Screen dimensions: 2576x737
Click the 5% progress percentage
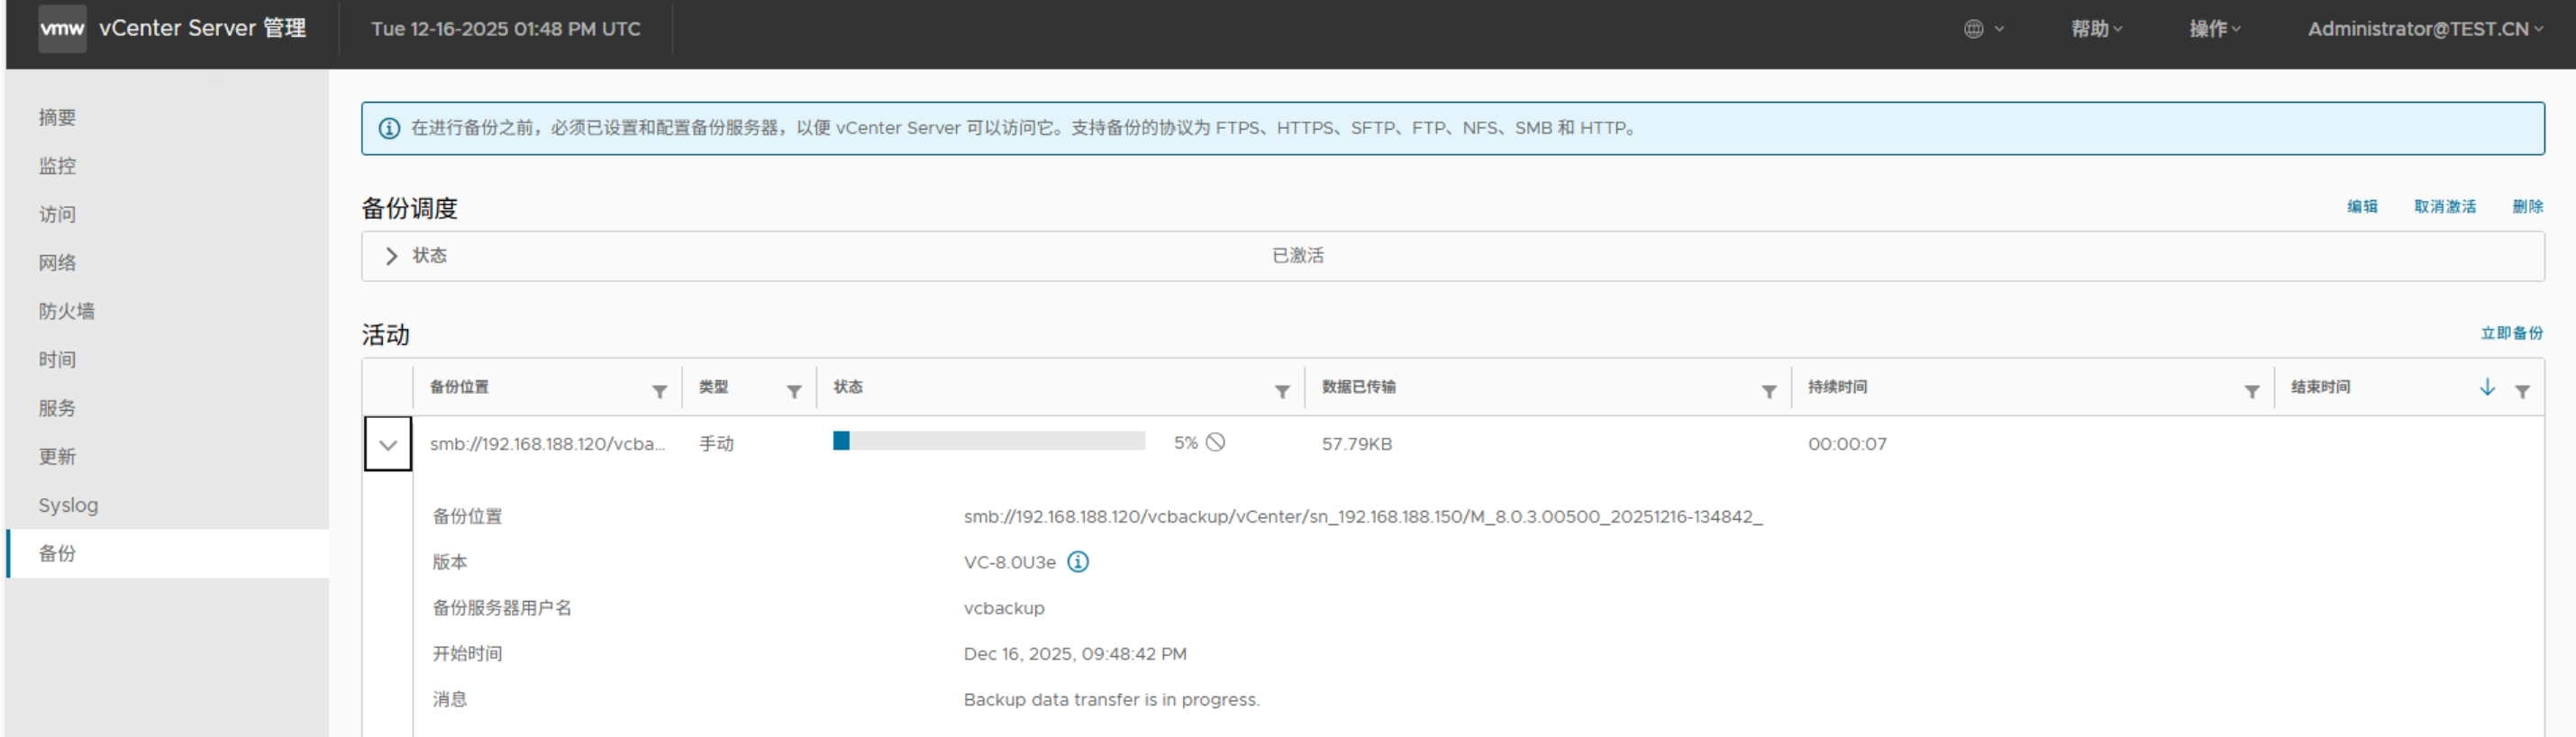(x=1185, y=443)
